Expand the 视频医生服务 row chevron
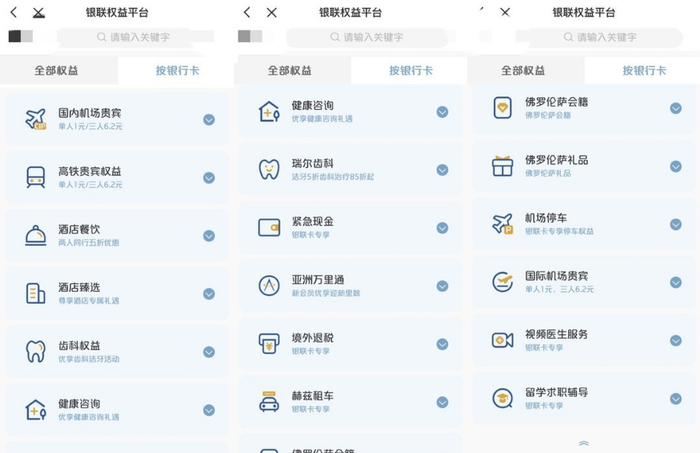 click(676, 341)
